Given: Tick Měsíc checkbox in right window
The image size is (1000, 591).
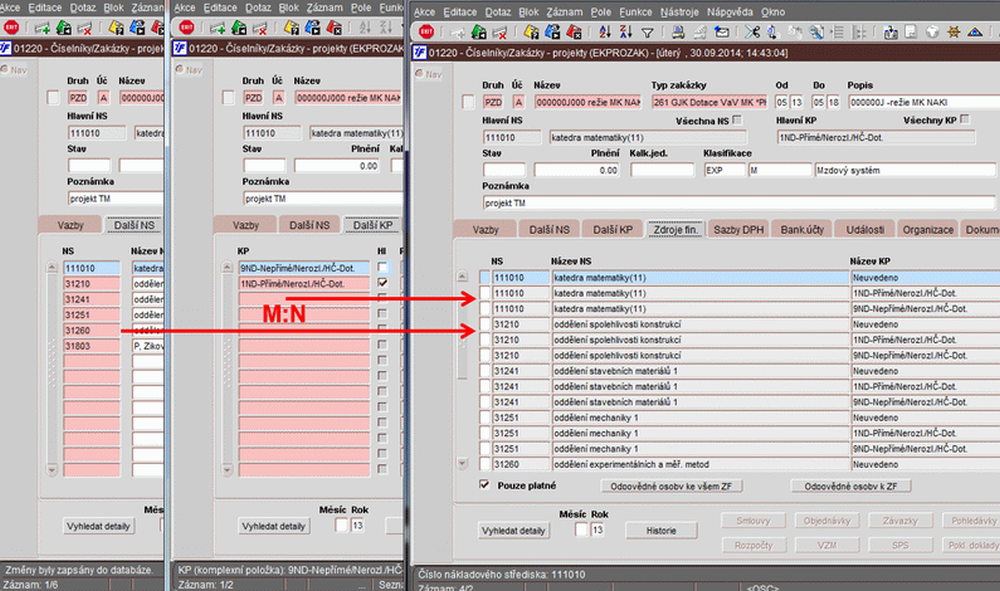Looking at the screenshot, I should tap(581, 529).
